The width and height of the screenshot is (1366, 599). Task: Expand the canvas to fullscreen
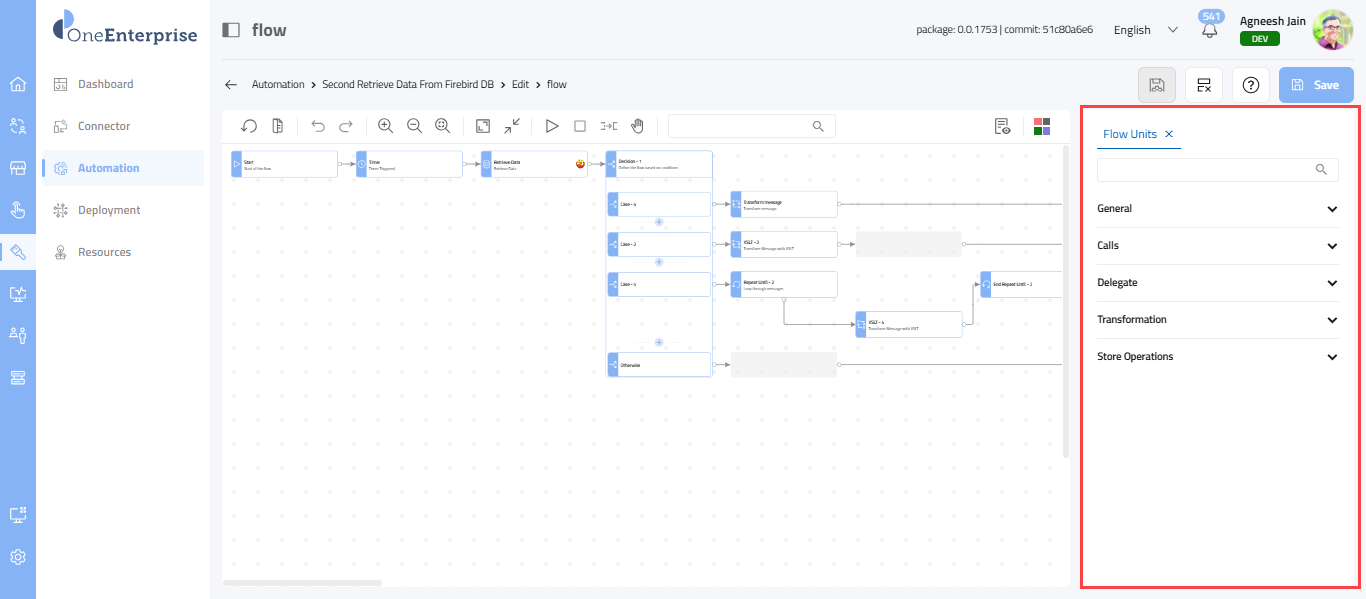click(483, 126)
